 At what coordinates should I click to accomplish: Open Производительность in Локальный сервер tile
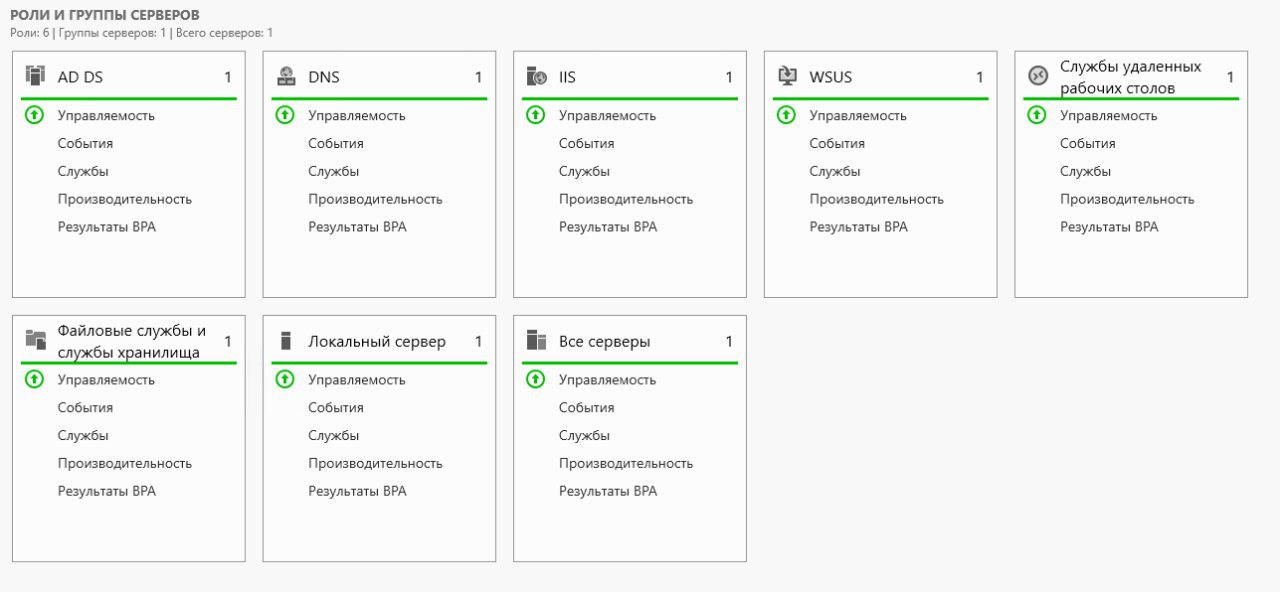tap(375, 463)
